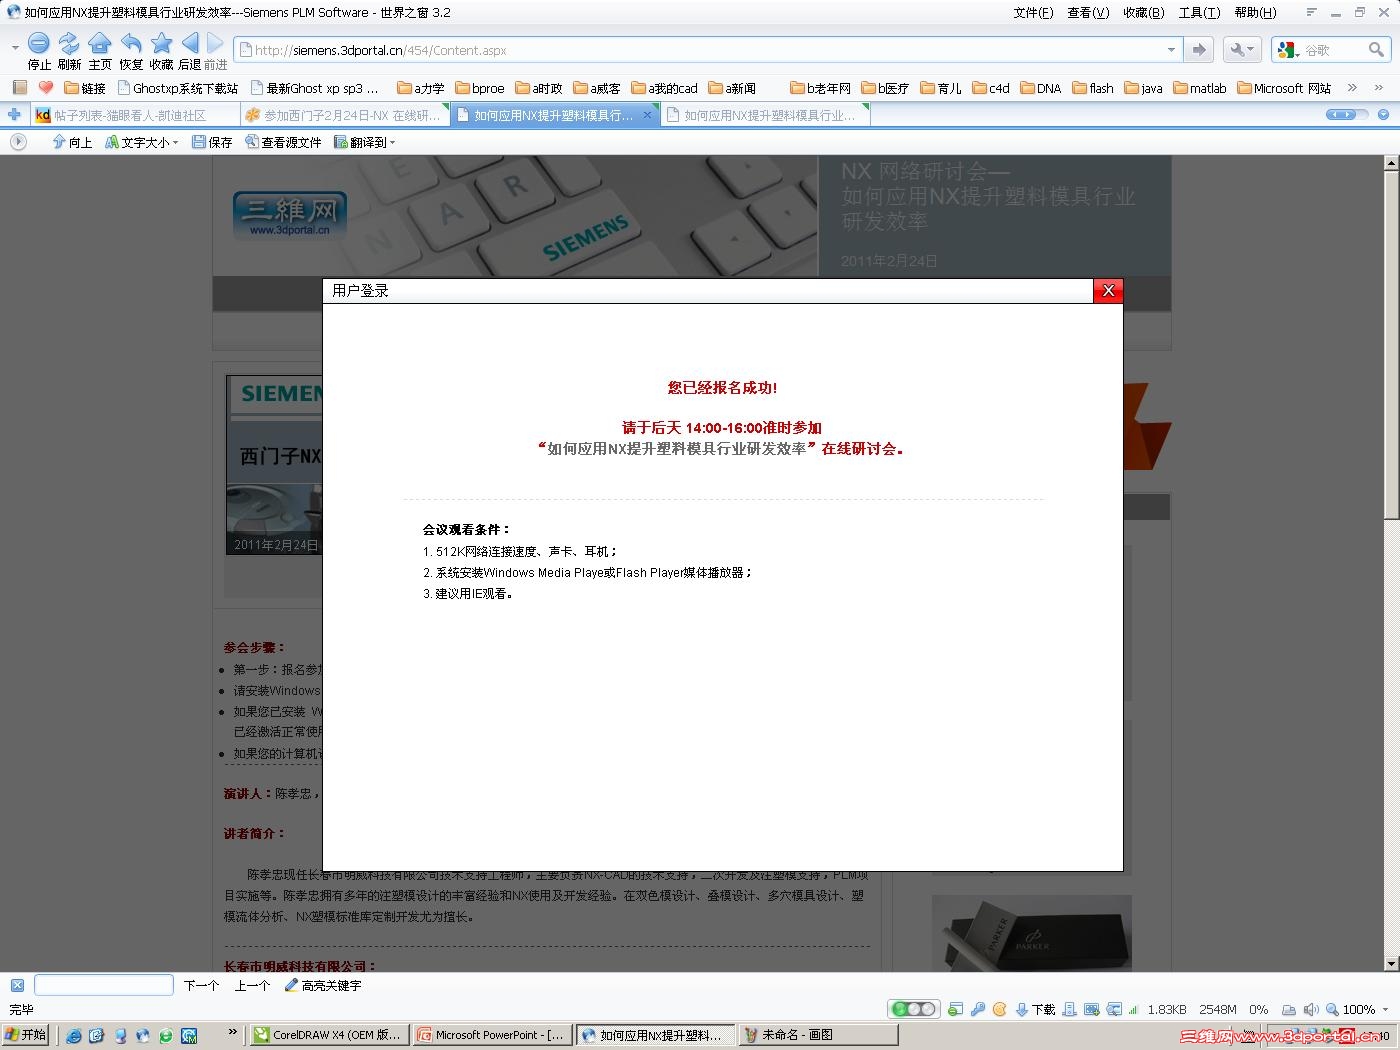The height and width of the screenshot is (1050, 1400).
Task: Expand quick launch overflow chevron
Action: (x=233, y=1032)
